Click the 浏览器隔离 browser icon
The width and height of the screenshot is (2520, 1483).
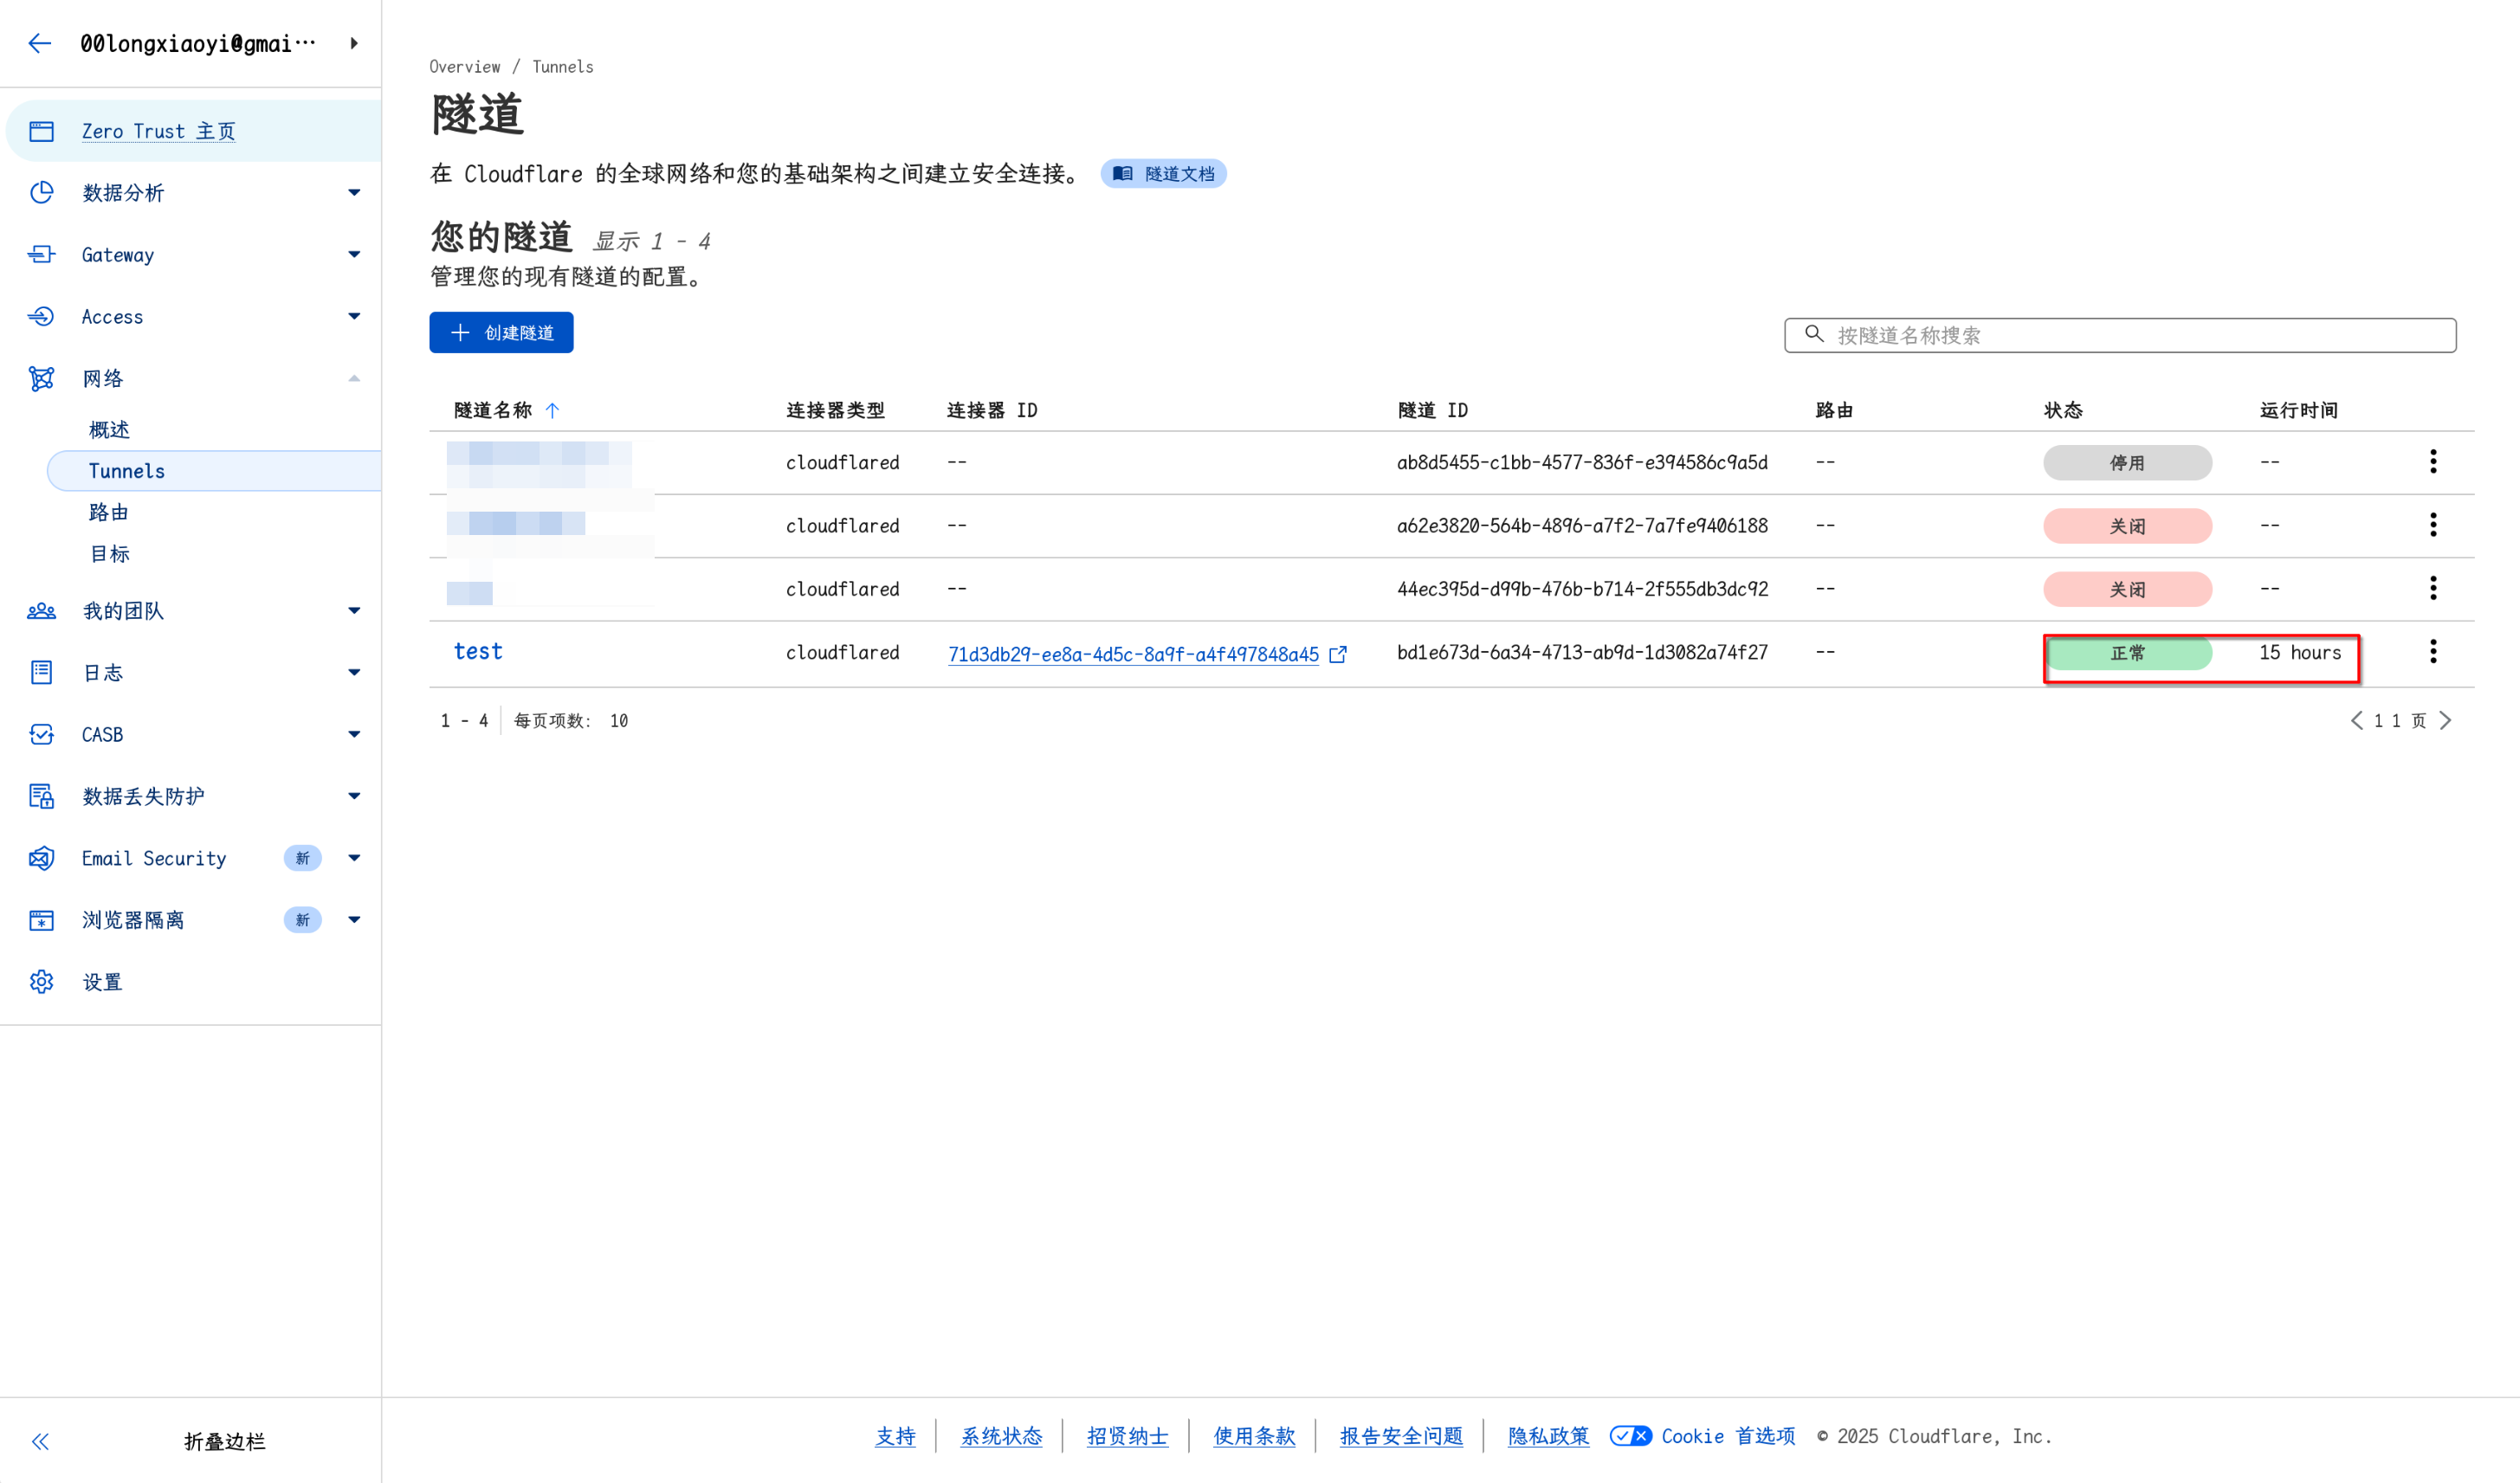(41, 920)
